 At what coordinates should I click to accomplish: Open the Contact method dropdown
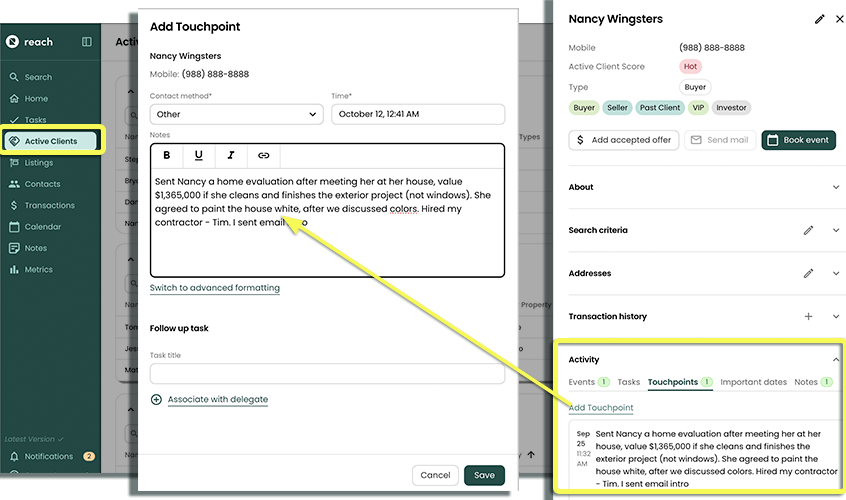[x=236, y=114]
